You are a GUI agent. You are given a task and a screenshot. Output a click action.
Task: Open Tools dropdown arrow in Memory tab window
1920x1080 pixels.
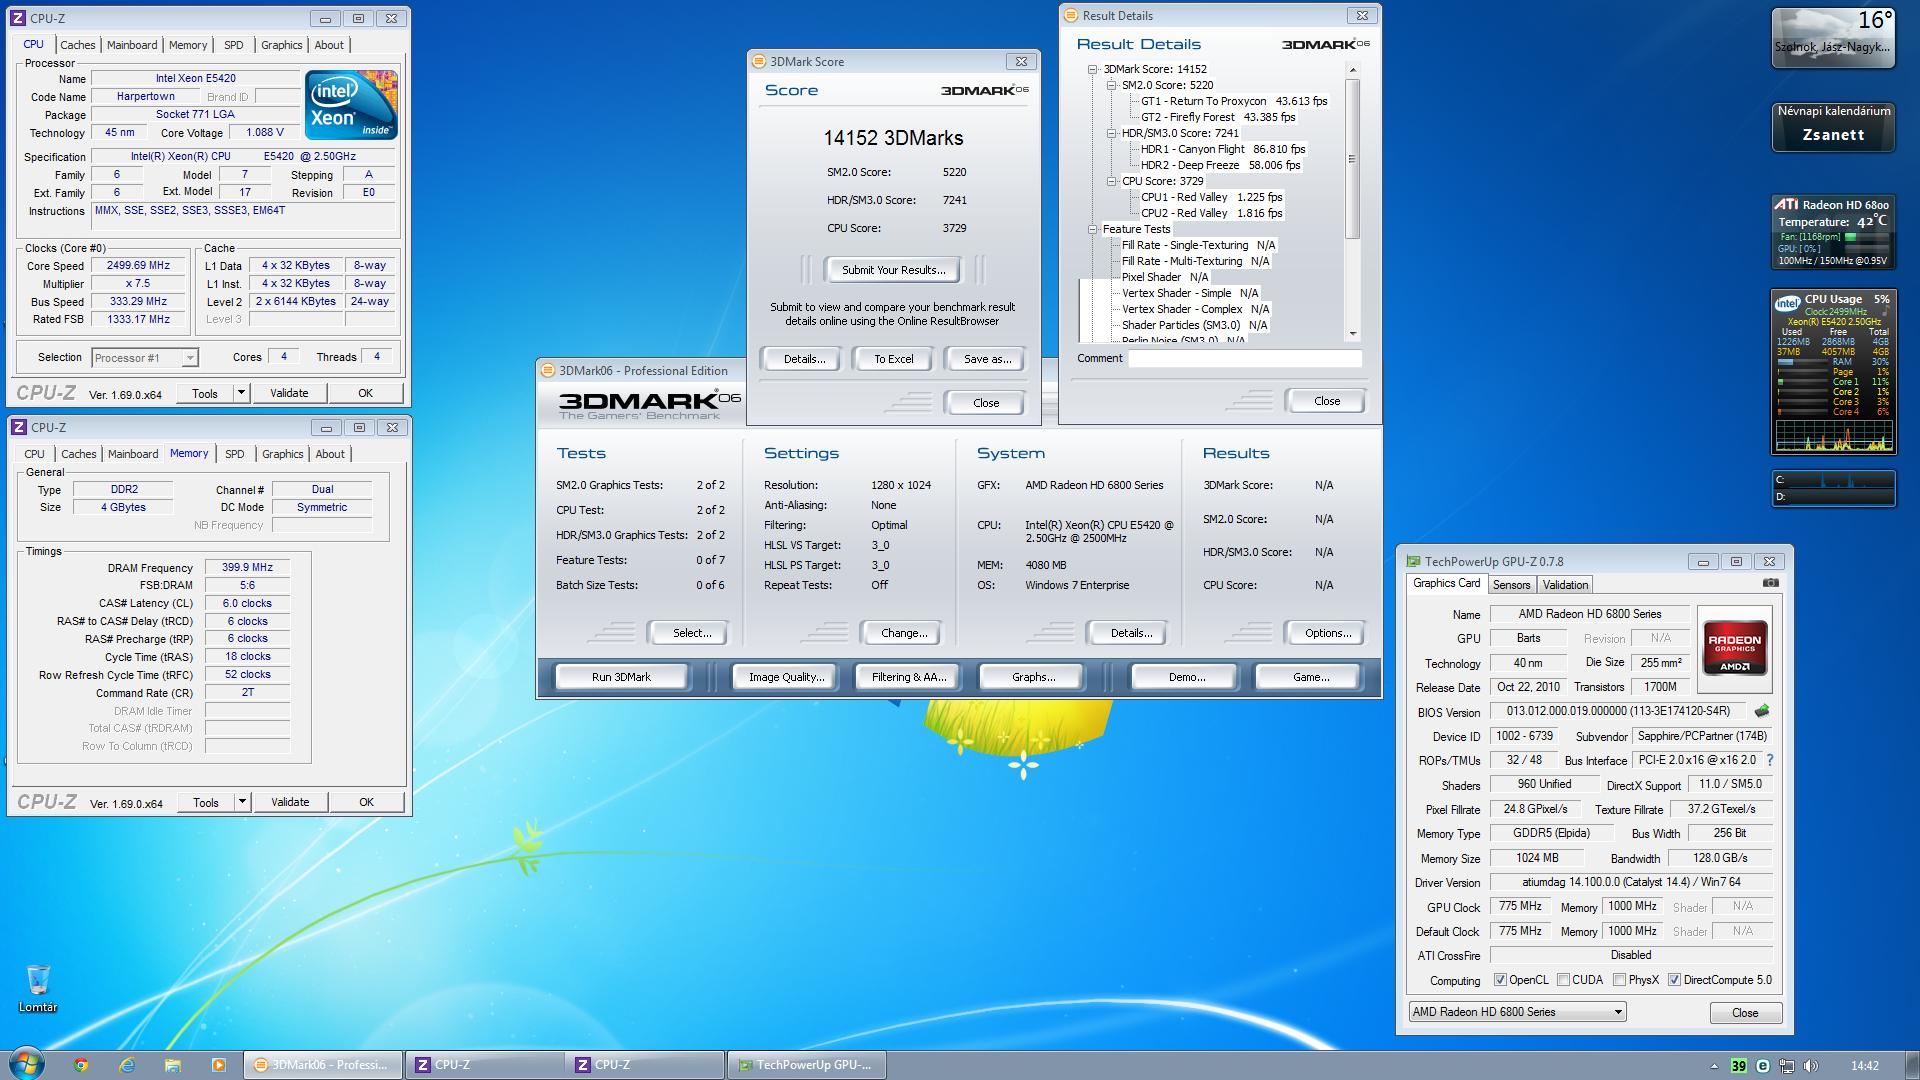(x=241, y=802)
